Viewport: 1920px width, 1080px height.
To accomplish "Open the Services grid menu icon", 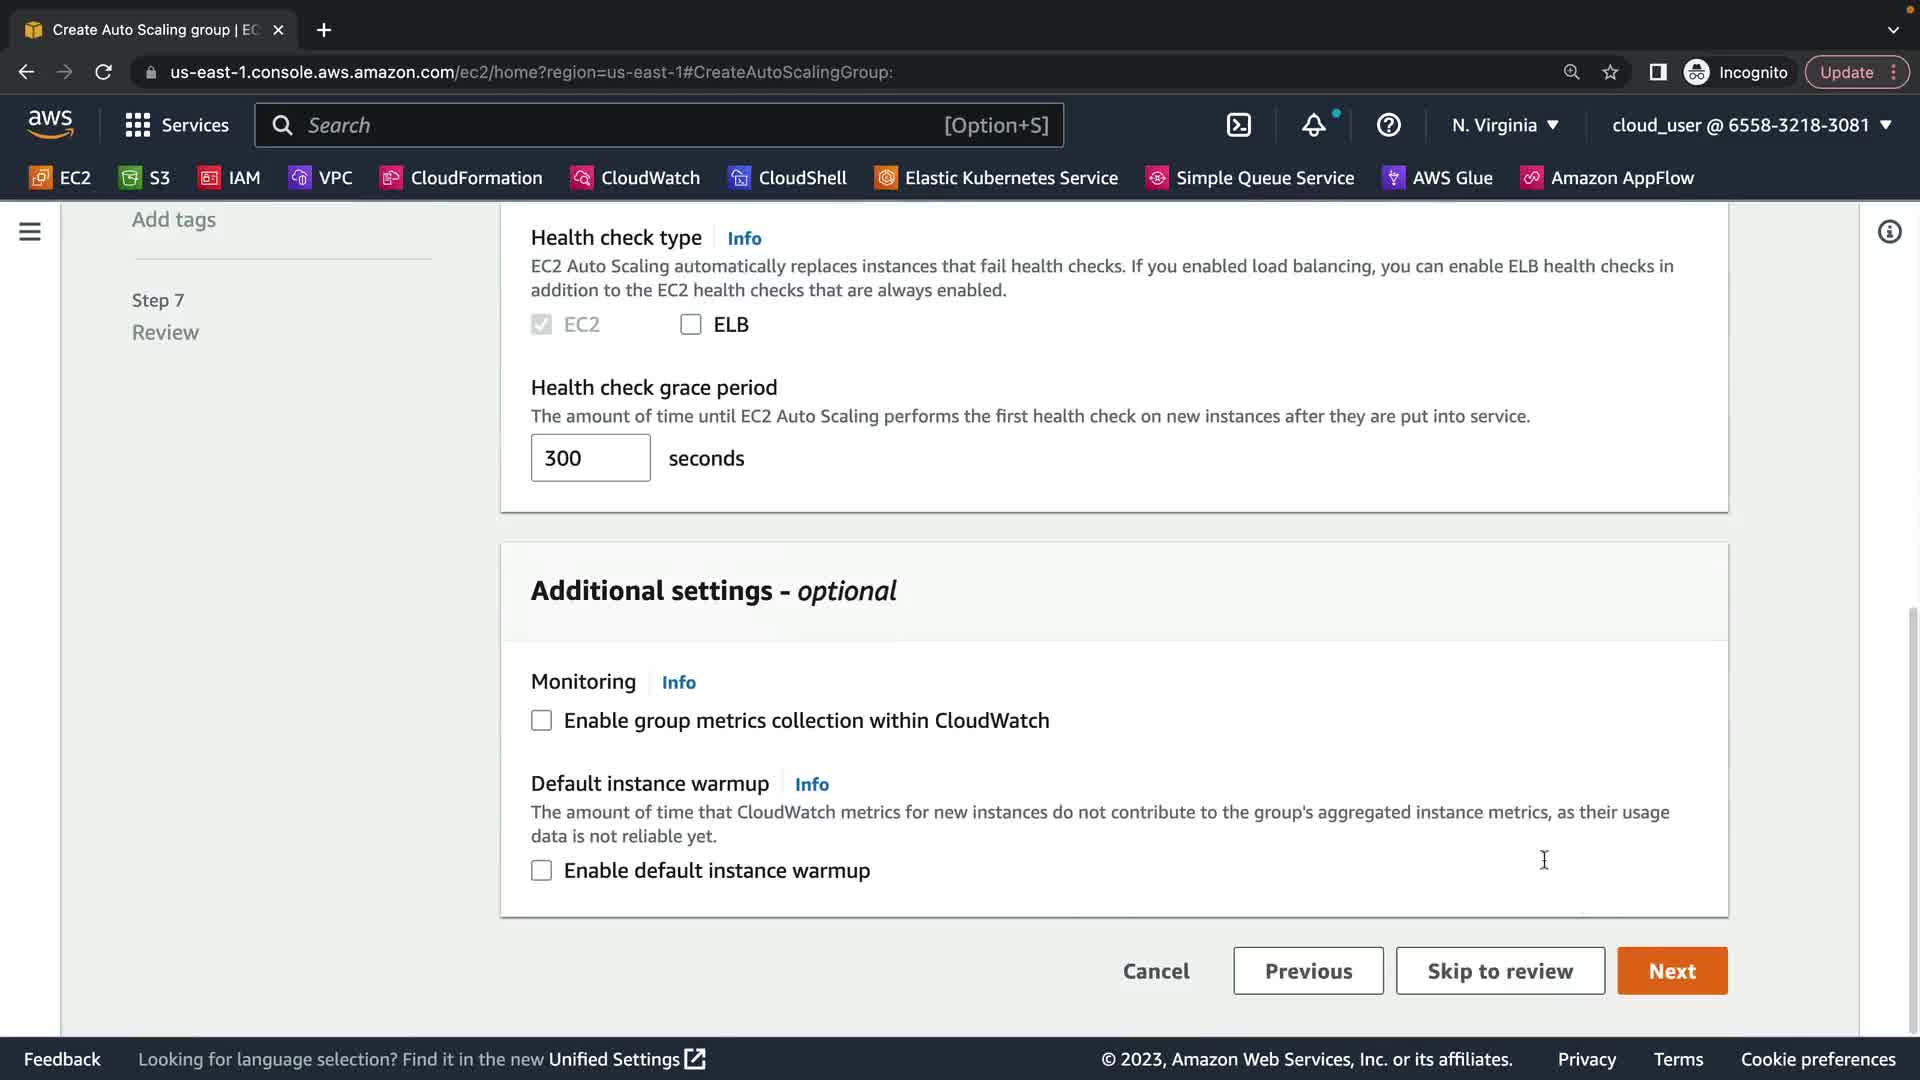I will [x=137, y=125].
